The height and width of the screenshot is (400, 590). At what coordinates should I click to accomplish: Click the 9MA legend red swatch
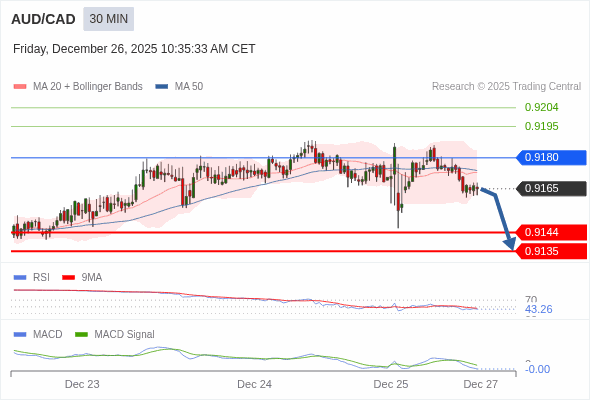pyautogui.click(x=68, y=278)
